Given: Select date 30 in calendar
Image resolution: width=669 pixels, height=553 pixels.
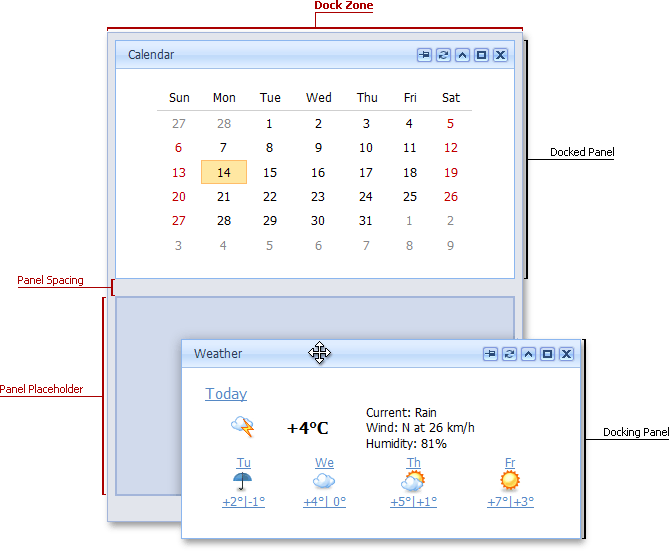Looking at the screenshot, I should 318,221.
